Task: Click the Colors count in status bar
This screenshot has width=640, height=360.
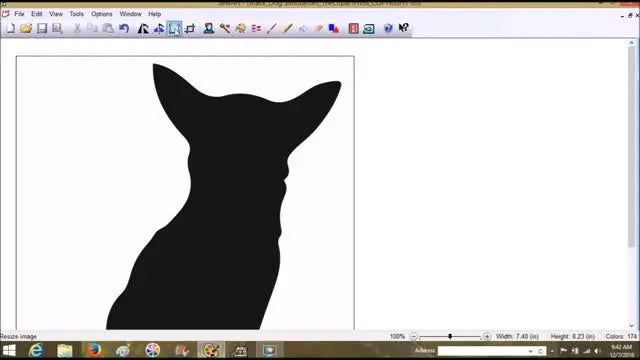Action: 621,337
